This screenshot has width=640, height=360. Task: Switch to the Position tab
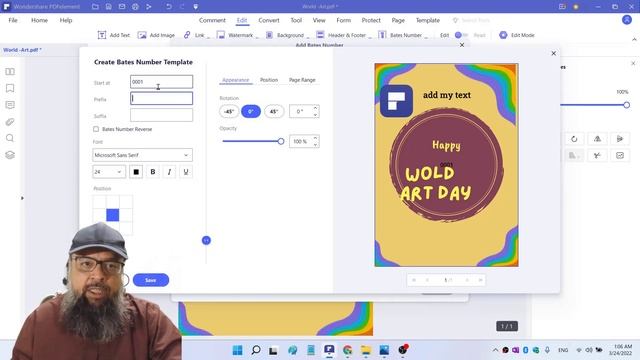tap(269, 80)
